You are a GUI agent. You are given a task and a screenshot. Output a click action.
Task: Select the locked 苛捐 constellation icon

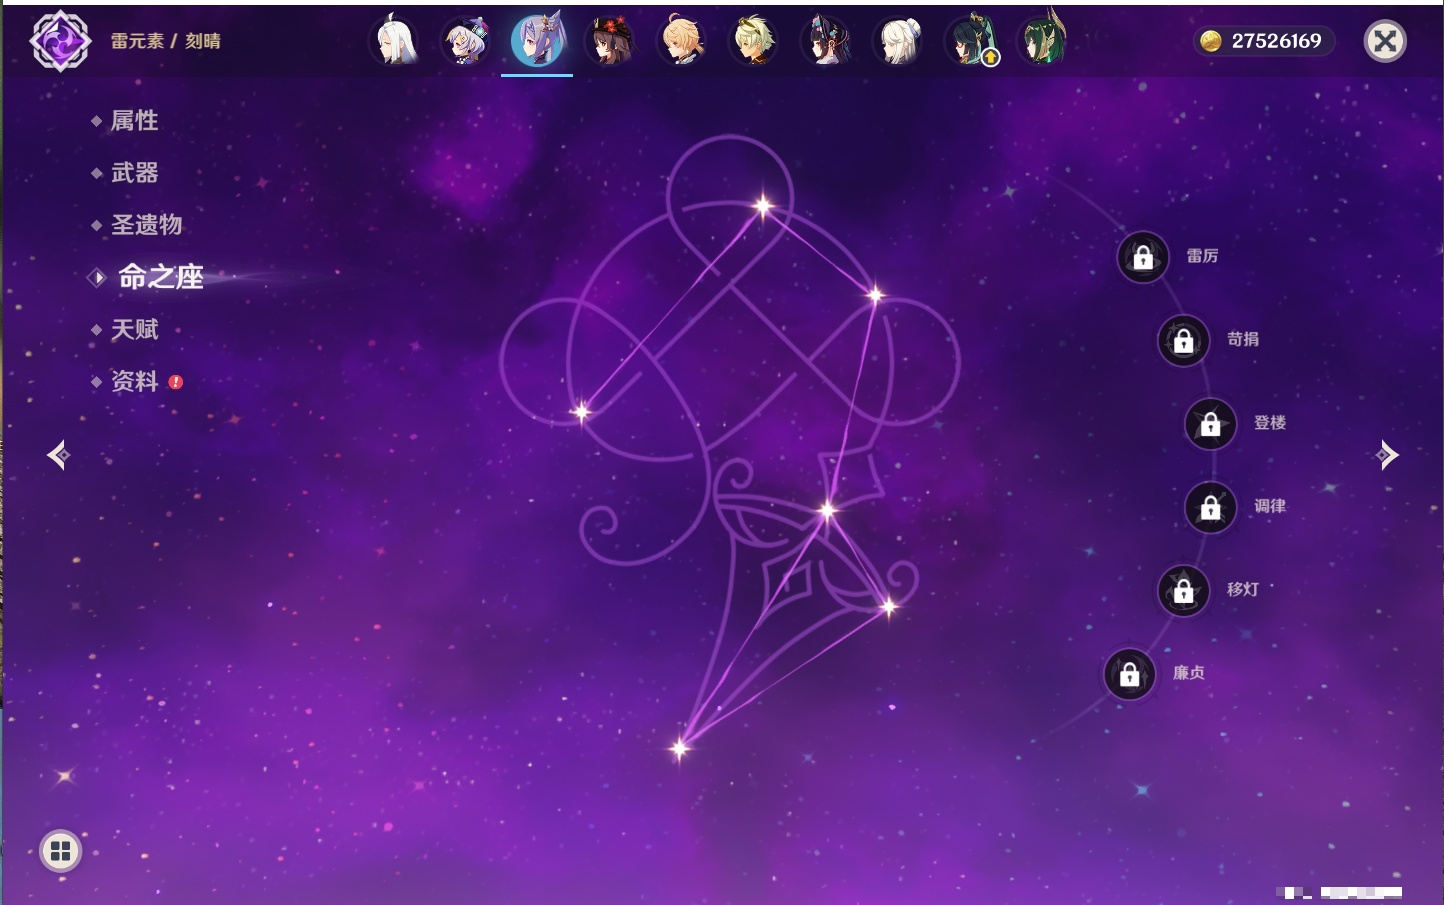click(1183, 340)
